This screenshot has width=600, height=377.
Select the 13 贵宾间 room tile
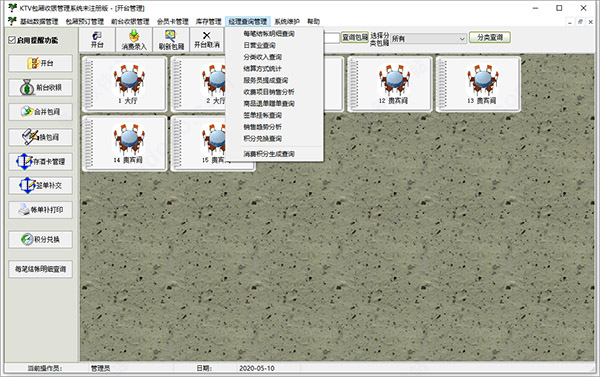[x=478, y=84]
